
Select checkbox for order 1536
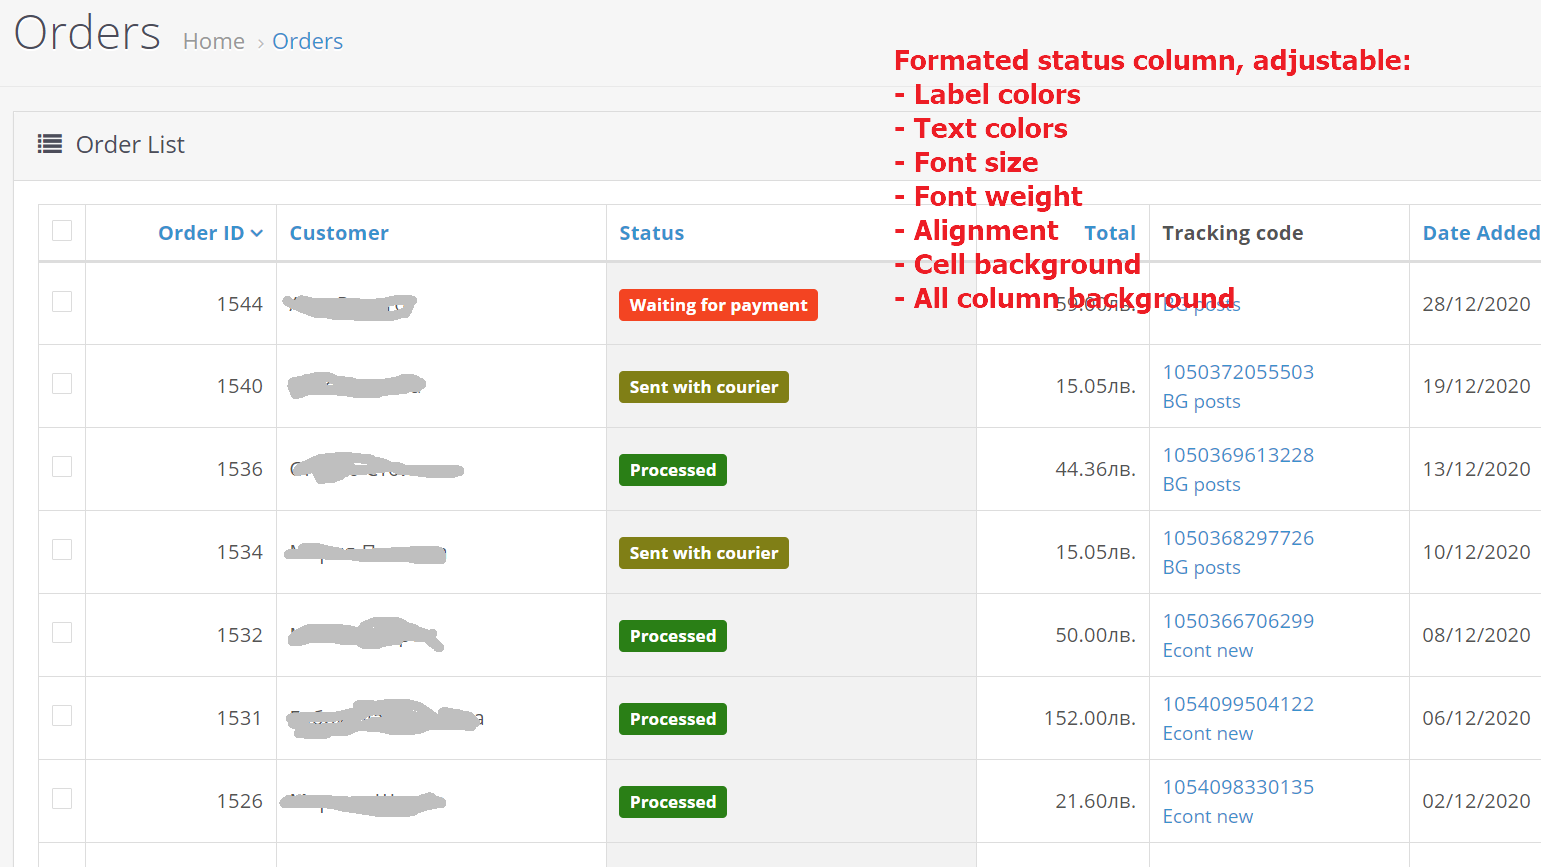coord(62,467)
